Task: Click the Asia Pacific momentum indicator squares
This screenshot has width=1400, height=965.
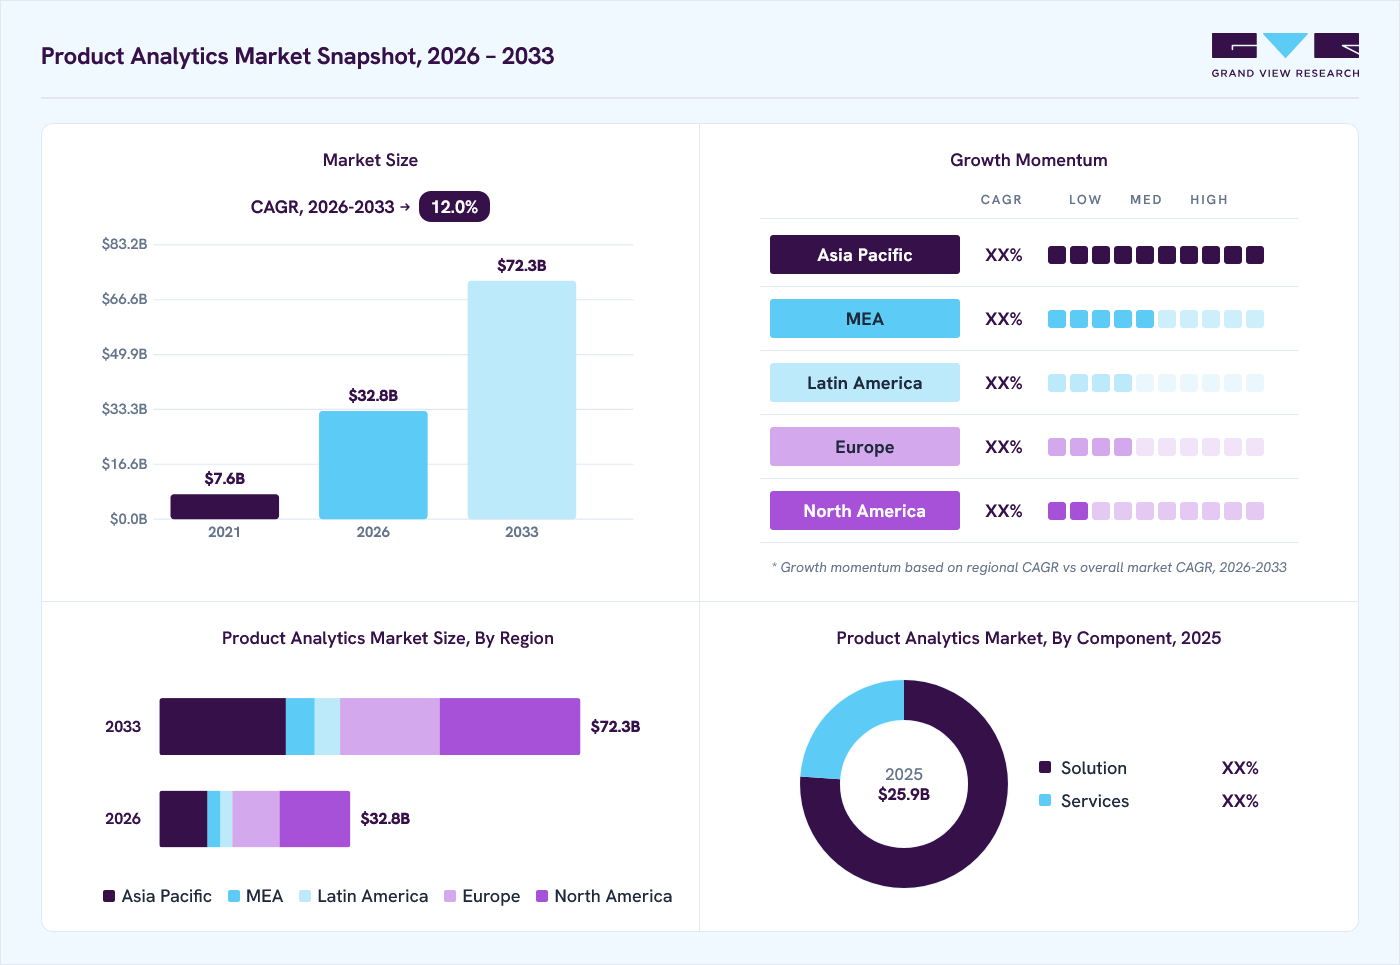Action: (1156, 255)
